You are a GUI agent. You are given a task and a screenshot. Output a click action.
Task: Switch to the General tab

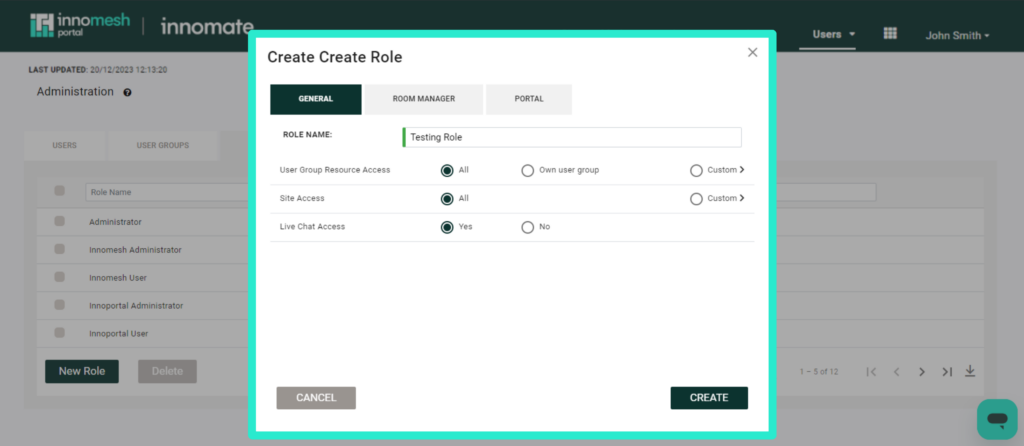[x=315, y=99]
